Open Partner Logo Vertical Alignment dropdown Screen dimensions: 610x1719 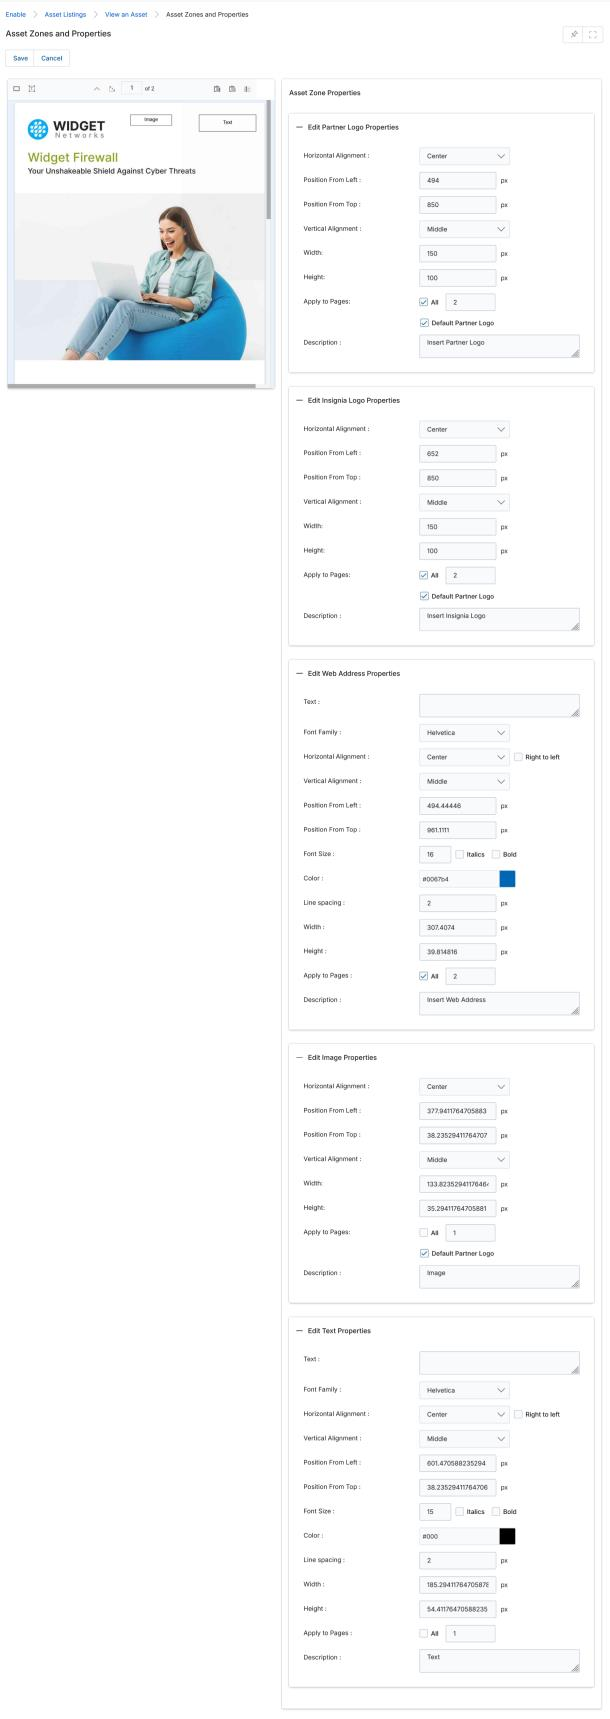[x=464, y=229]
